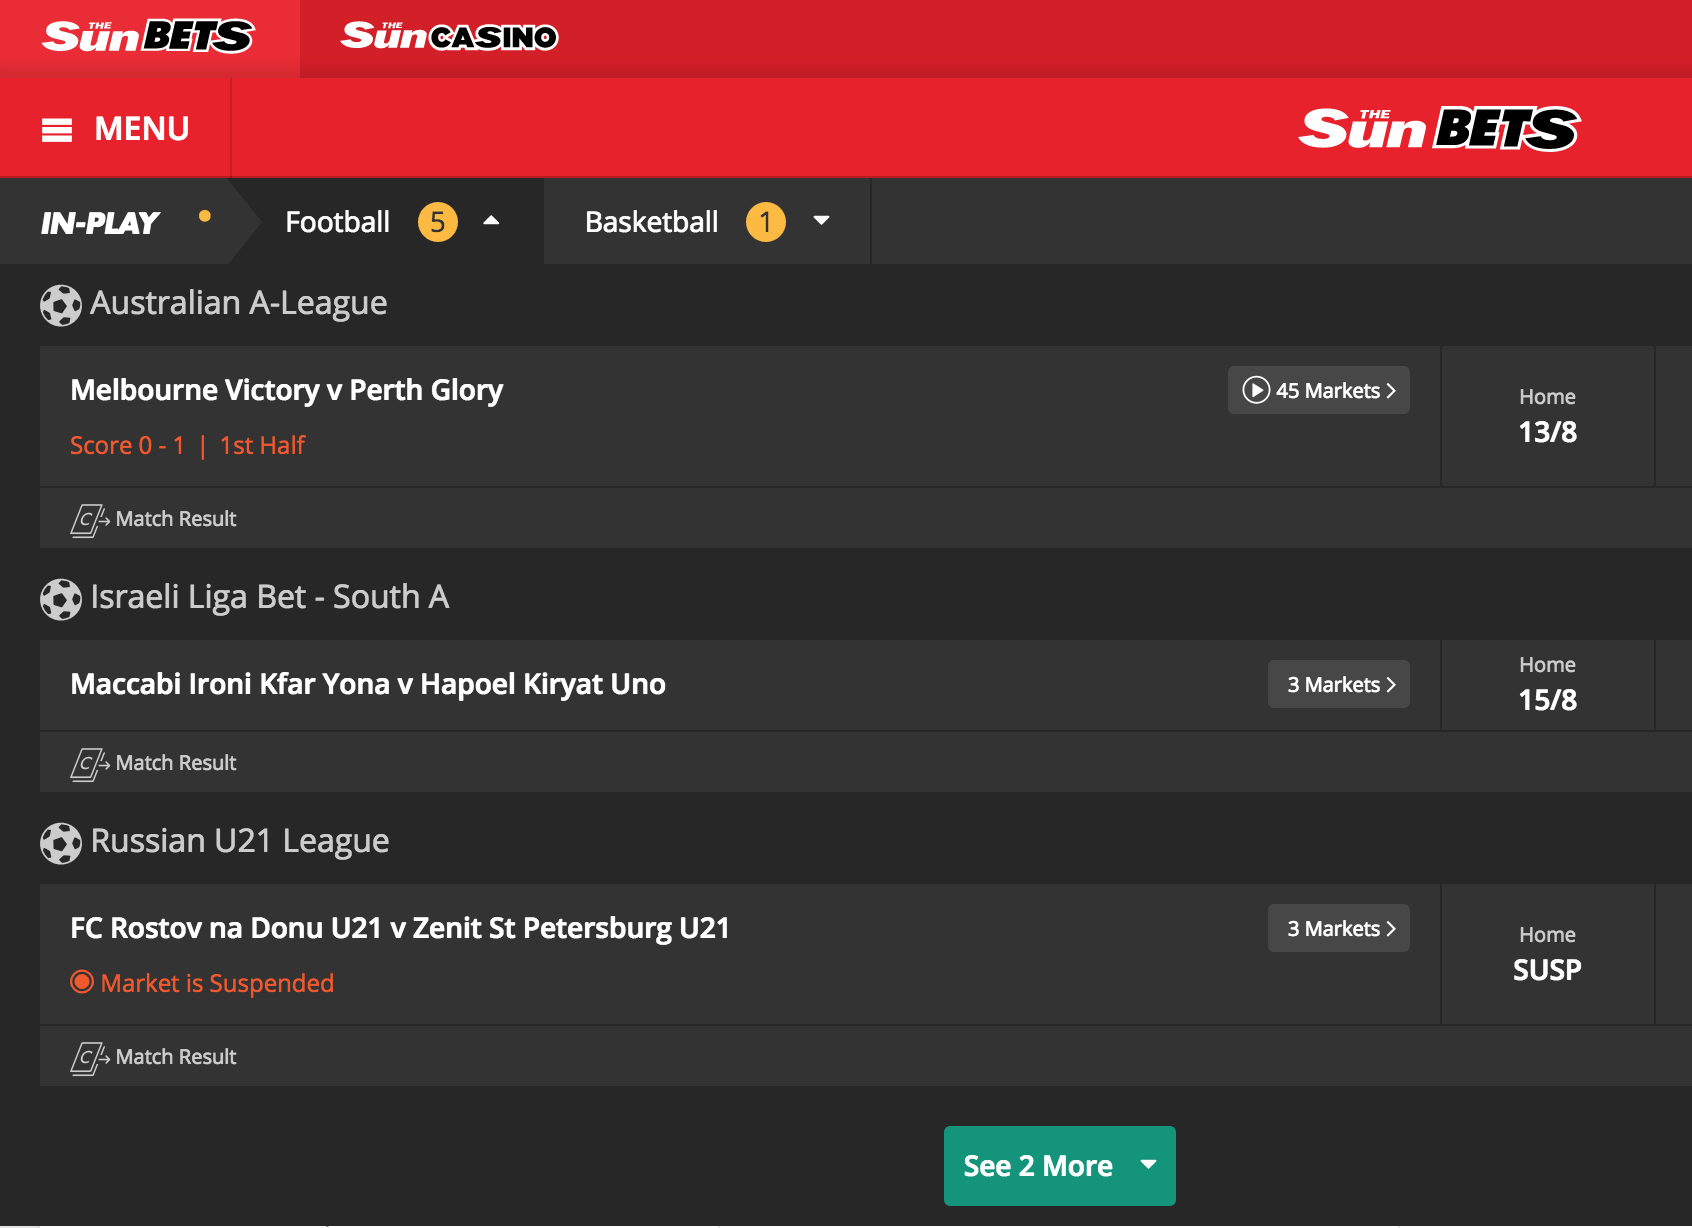Click the large Sun Bets logo in red header
1692x1228 pixels.
click(x=1439, y=129)
